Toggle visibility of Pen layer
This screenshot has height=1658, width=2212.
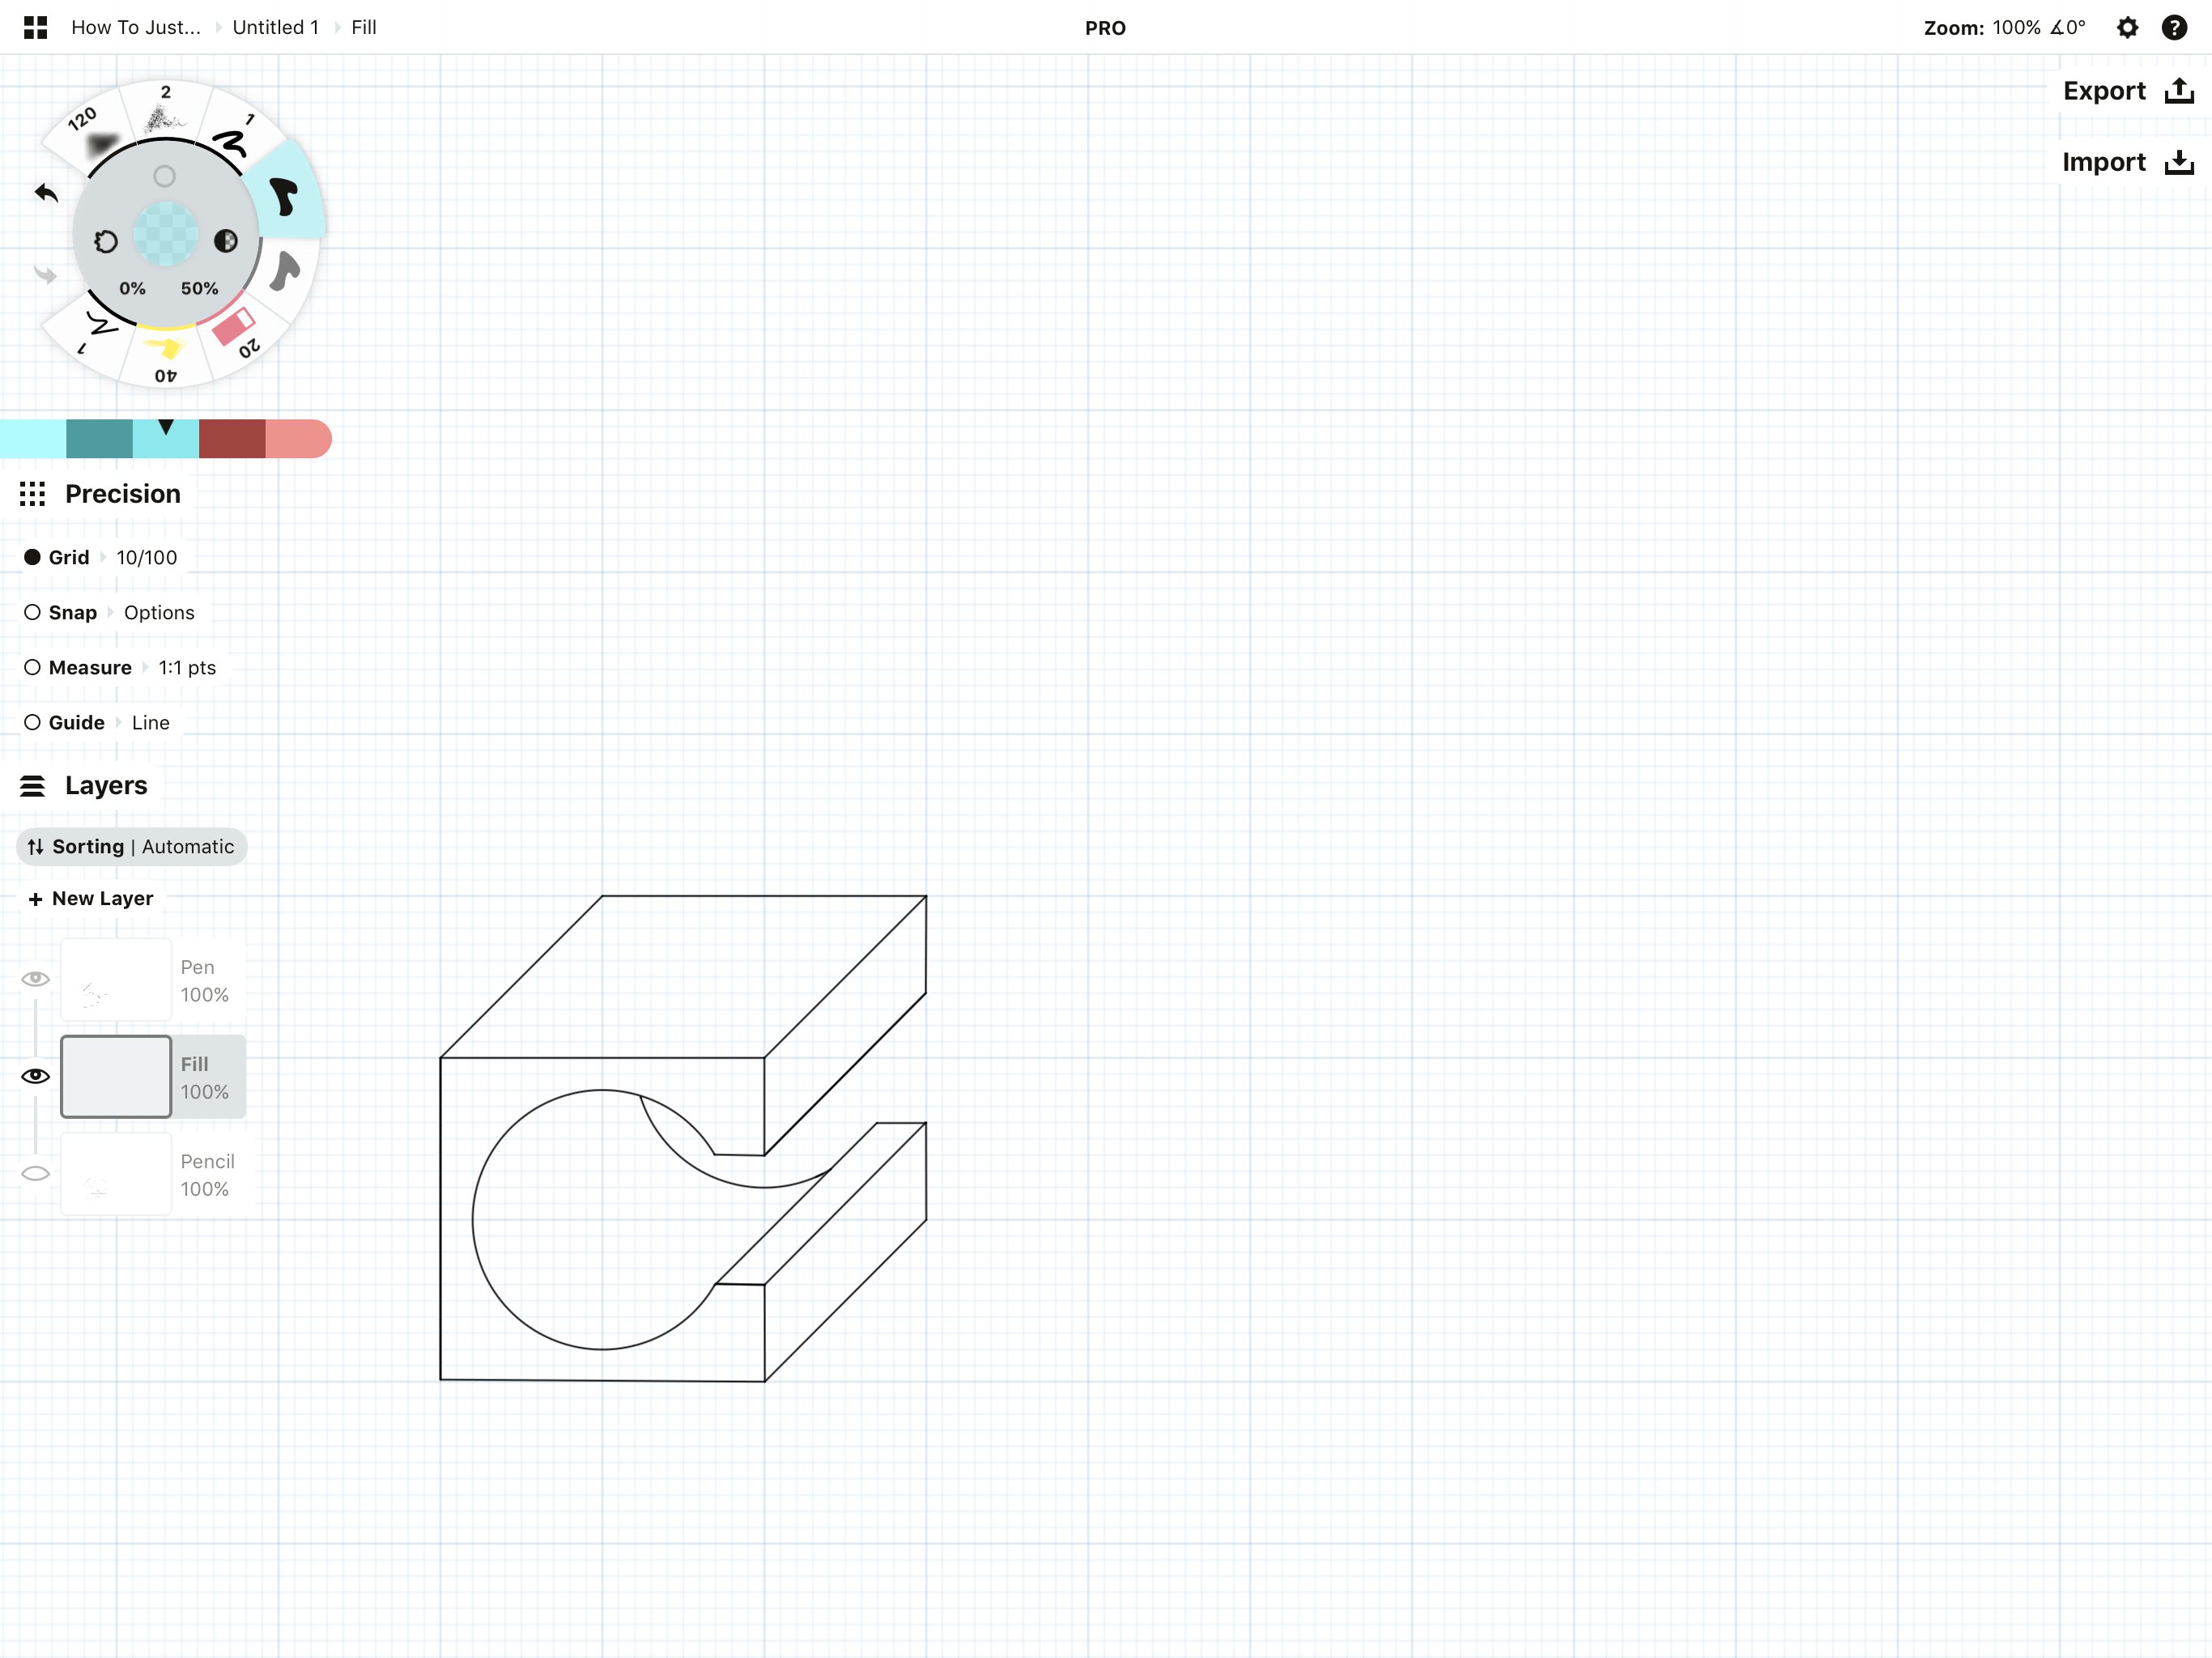point(33,977)
